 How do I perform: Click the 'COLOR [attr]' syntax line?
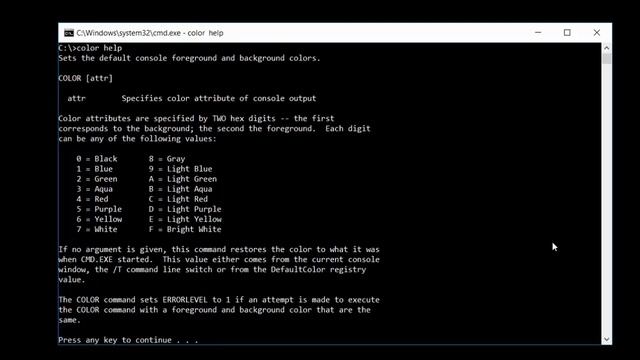(85, 78)
